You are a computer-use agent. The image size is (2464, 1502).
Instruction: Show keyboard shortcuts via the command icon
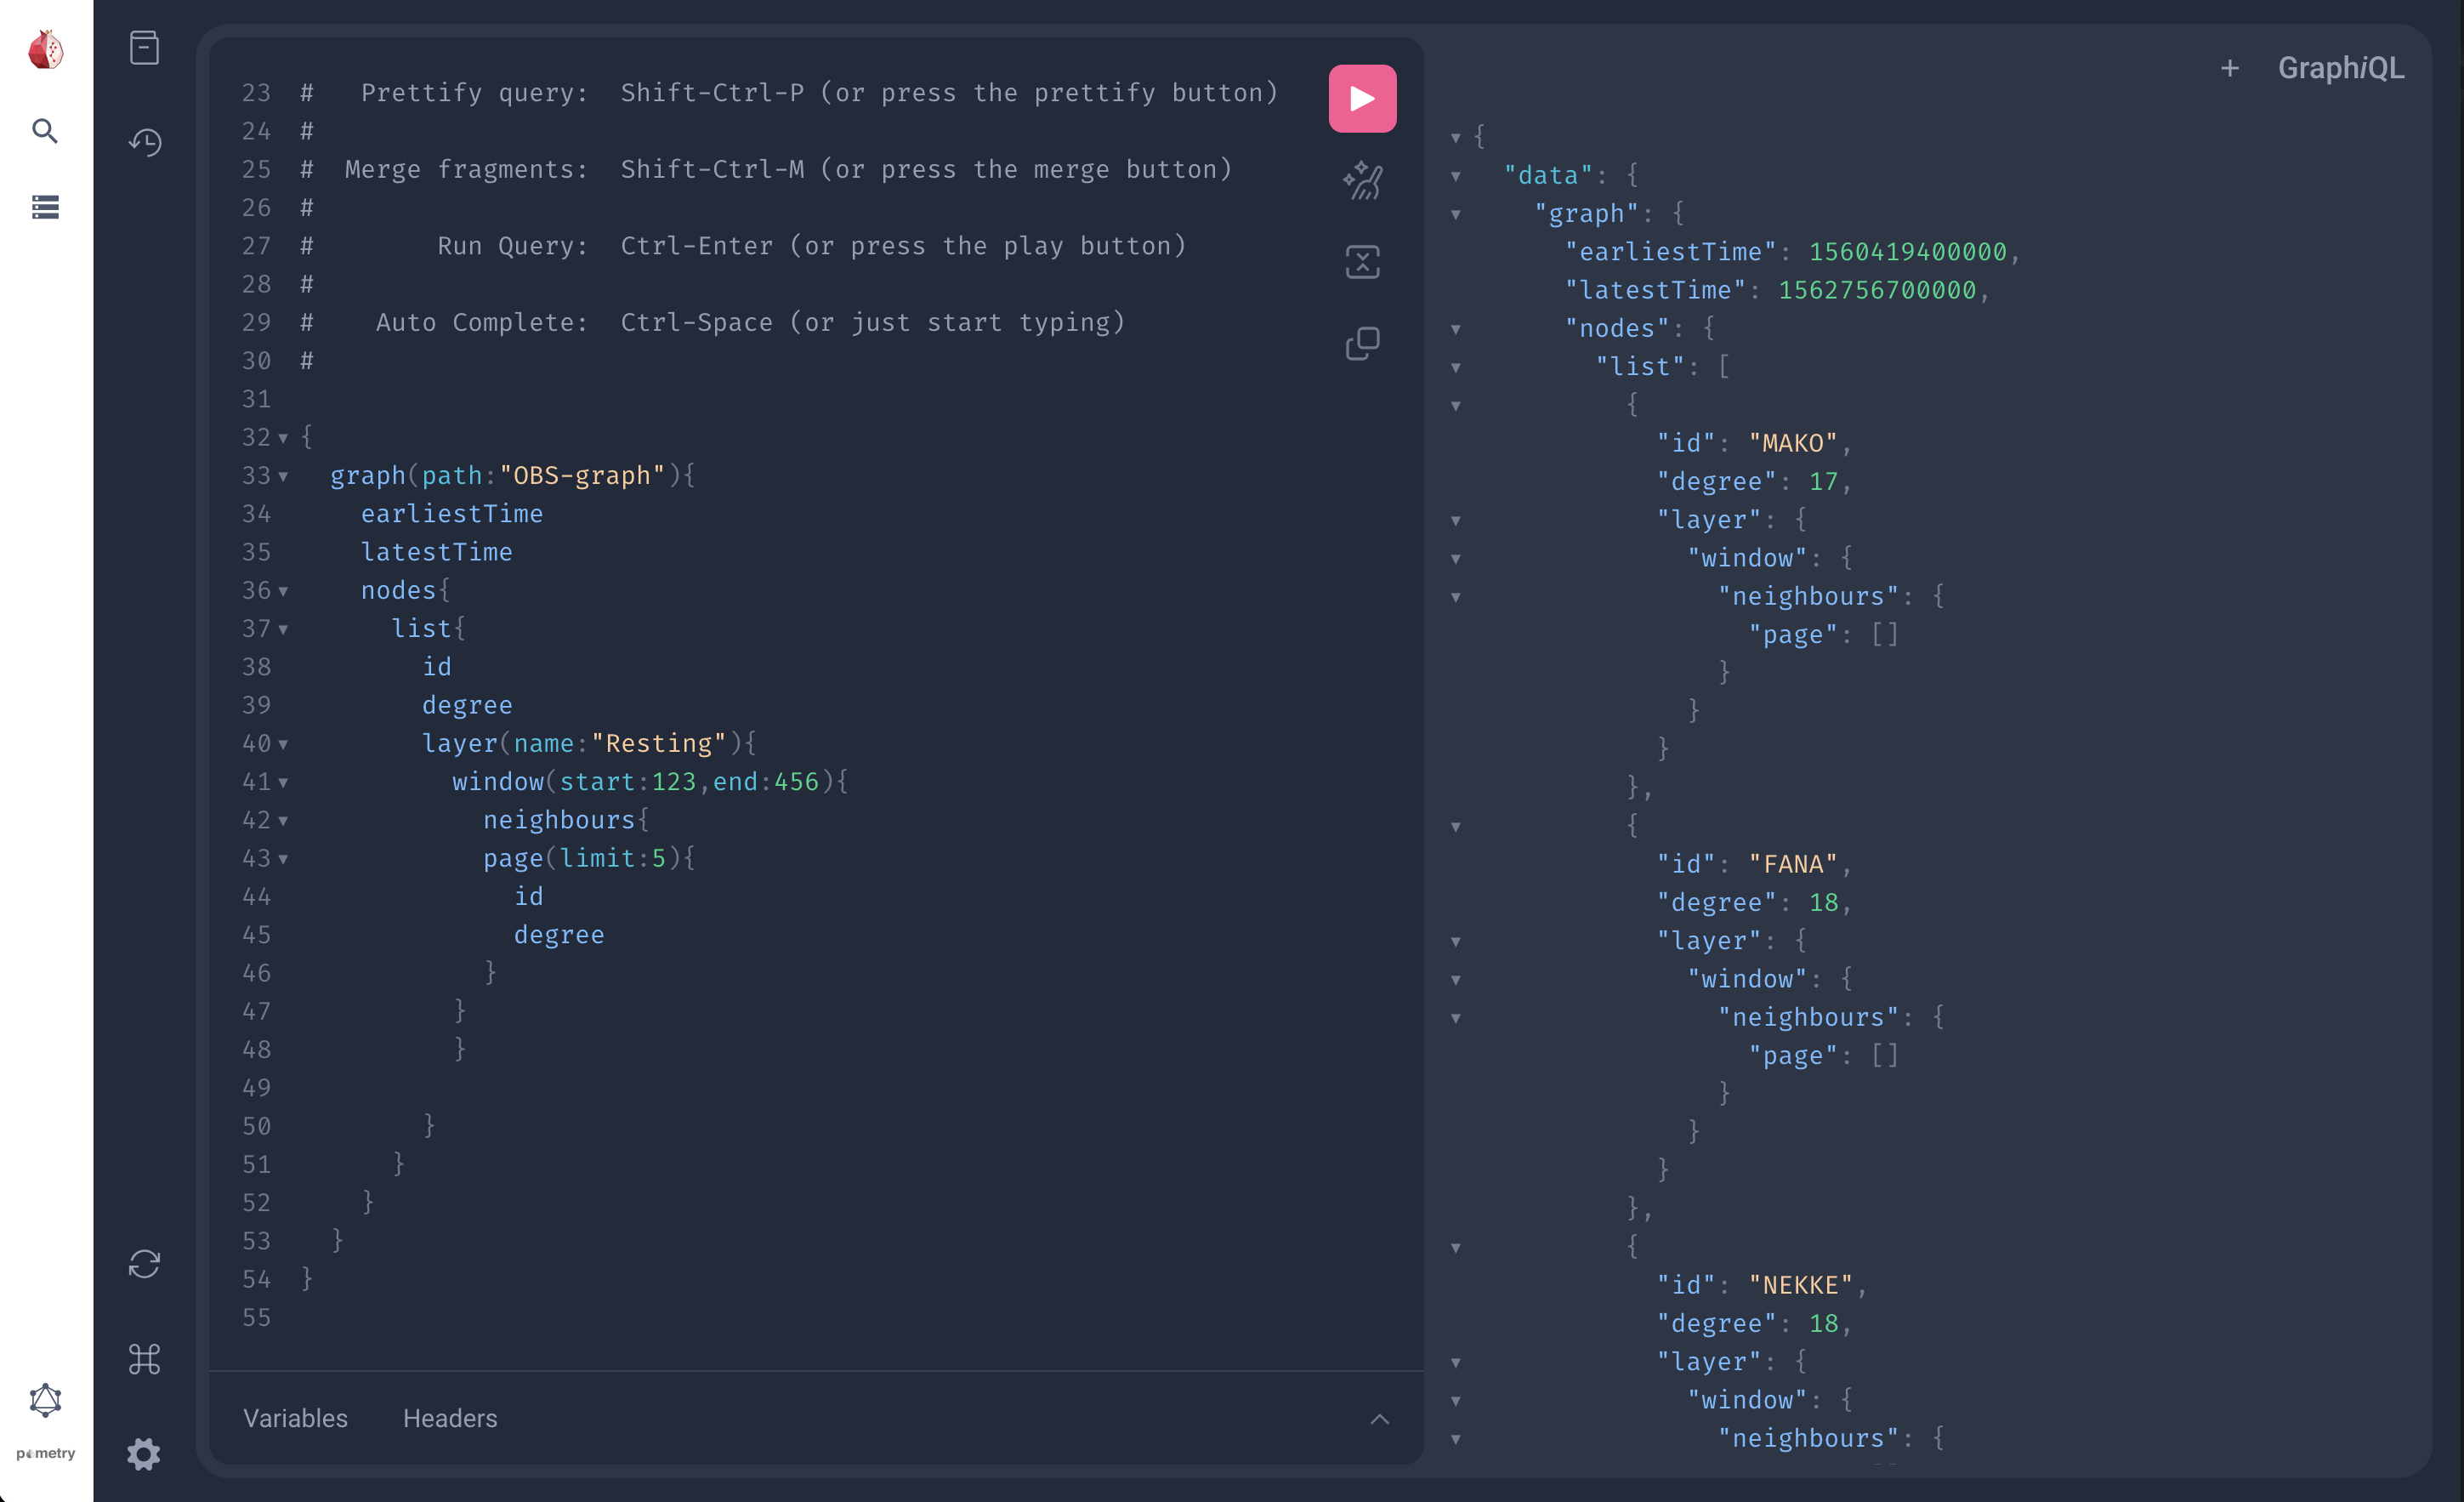[x=145, y=1359]
